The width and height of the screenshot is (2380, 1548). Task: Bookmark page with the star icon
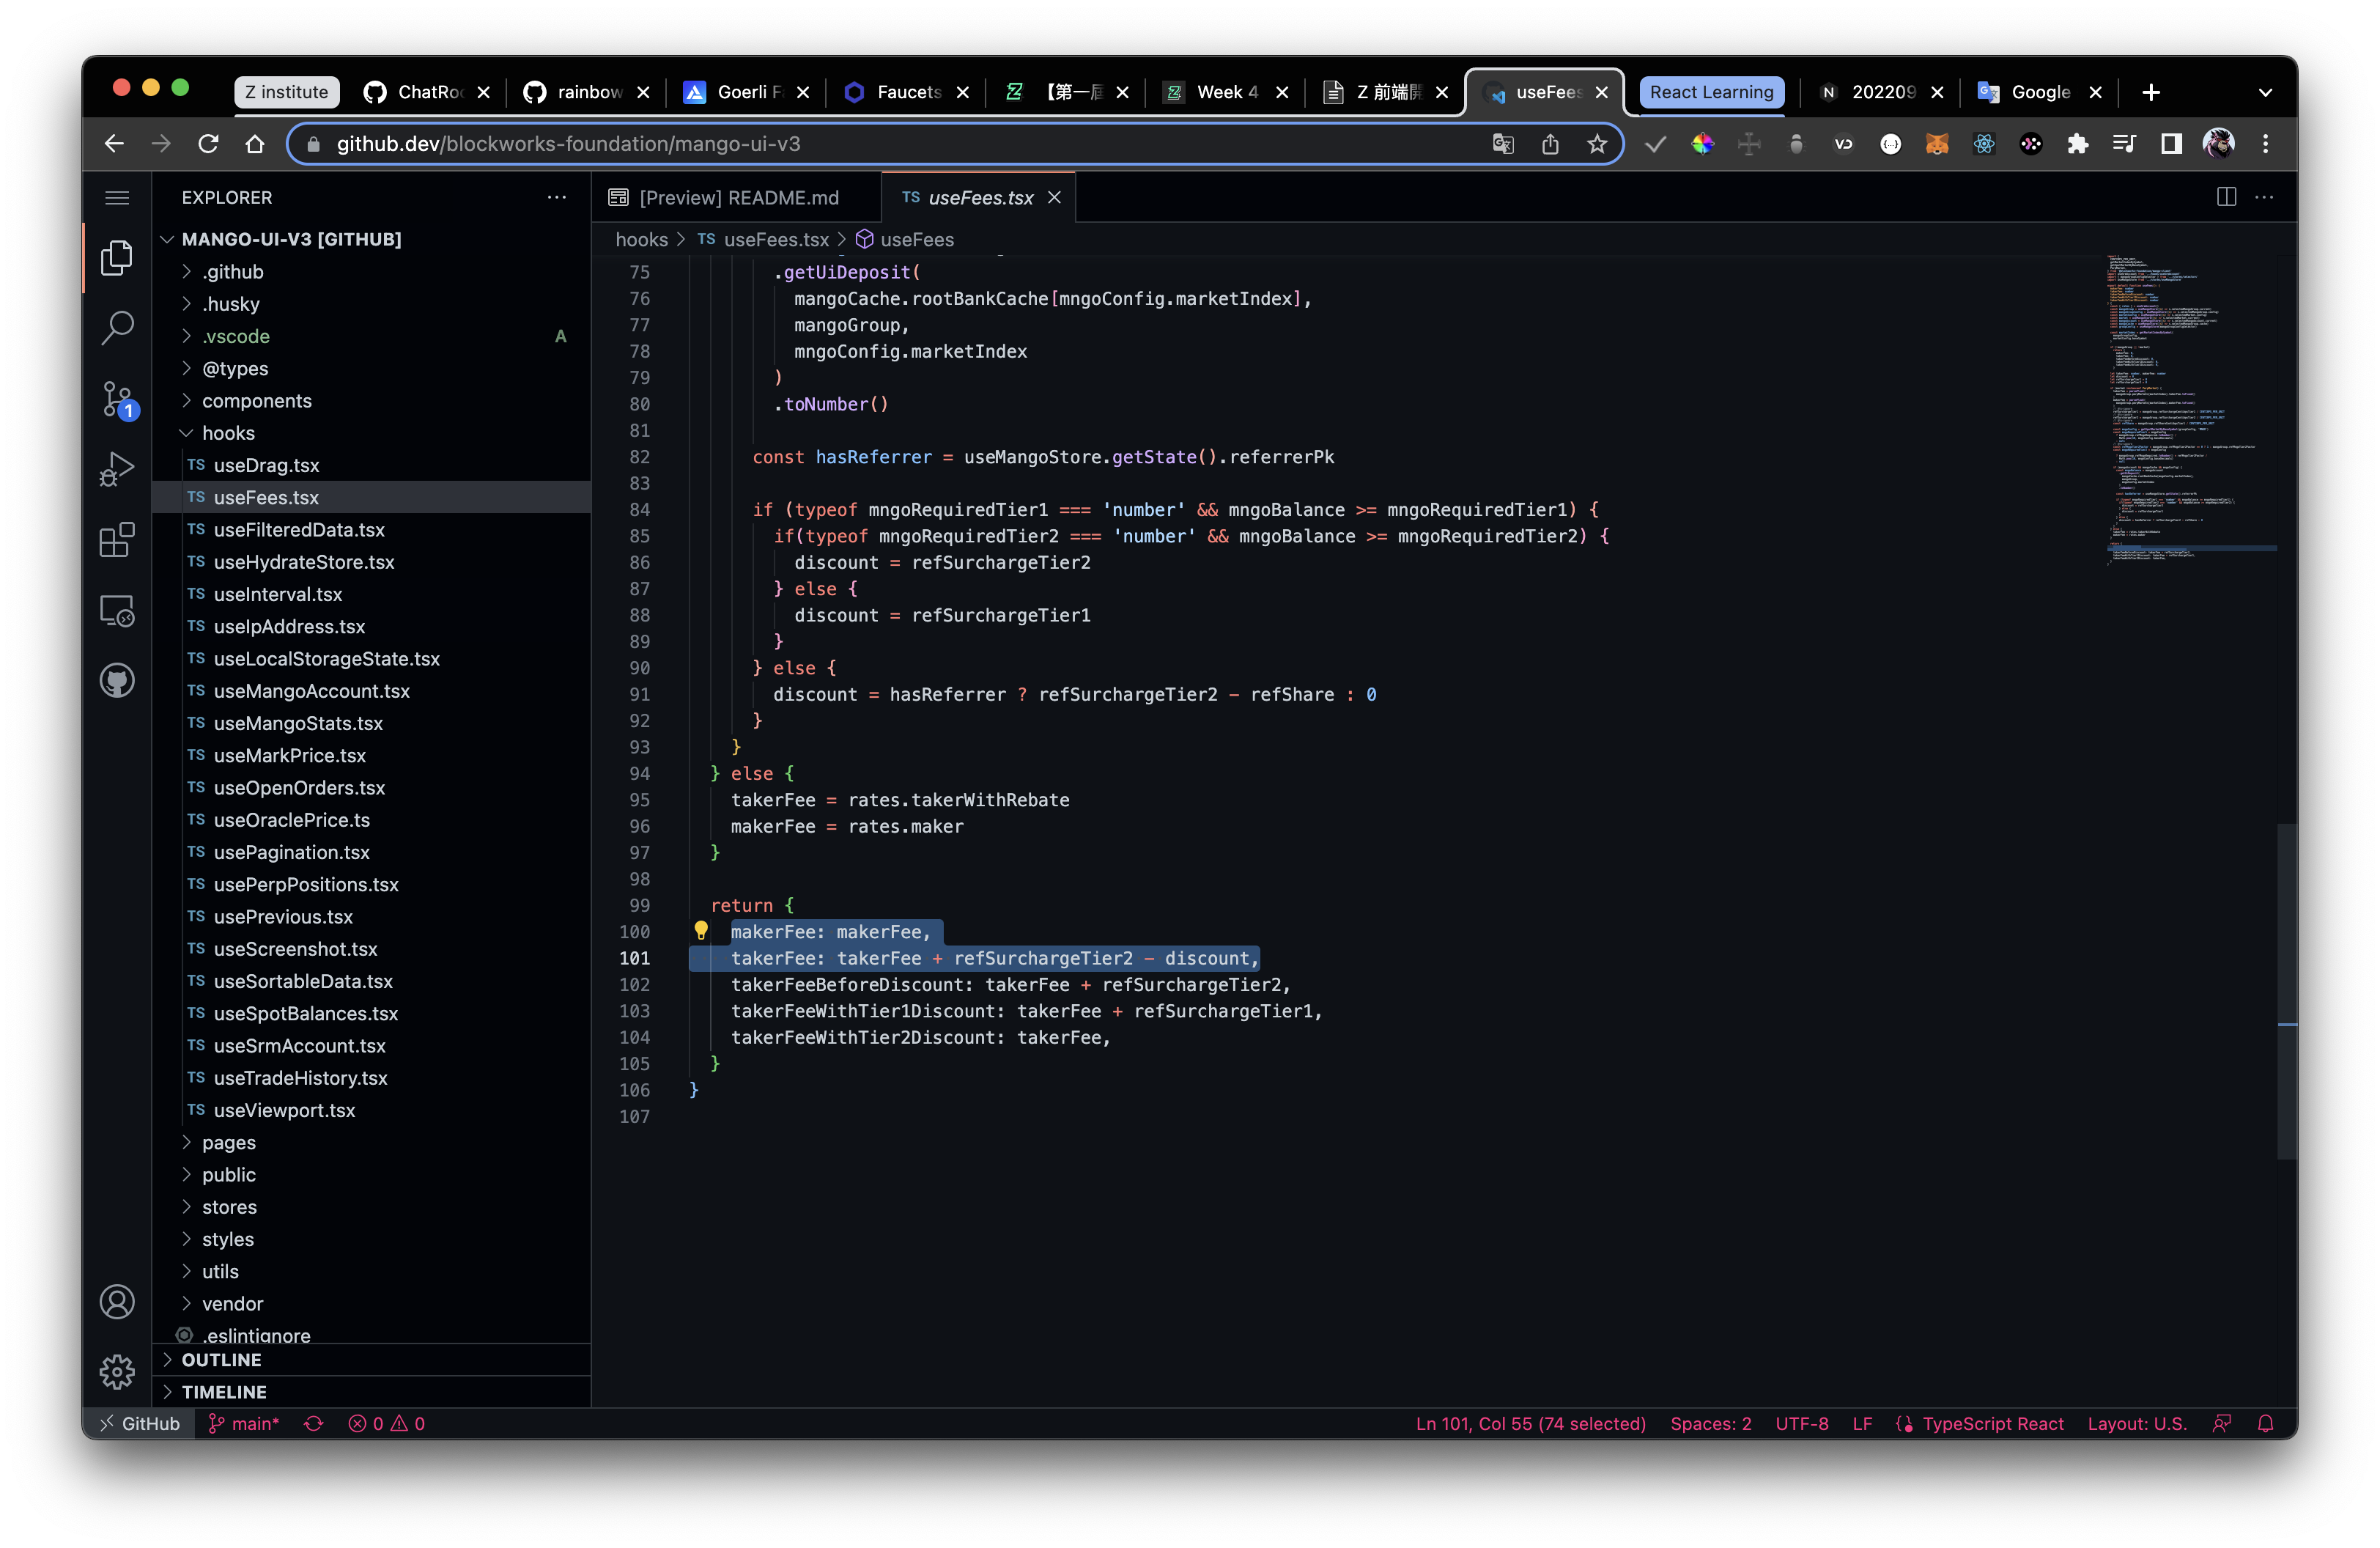pyautogui.click(x=1597, y=144)
